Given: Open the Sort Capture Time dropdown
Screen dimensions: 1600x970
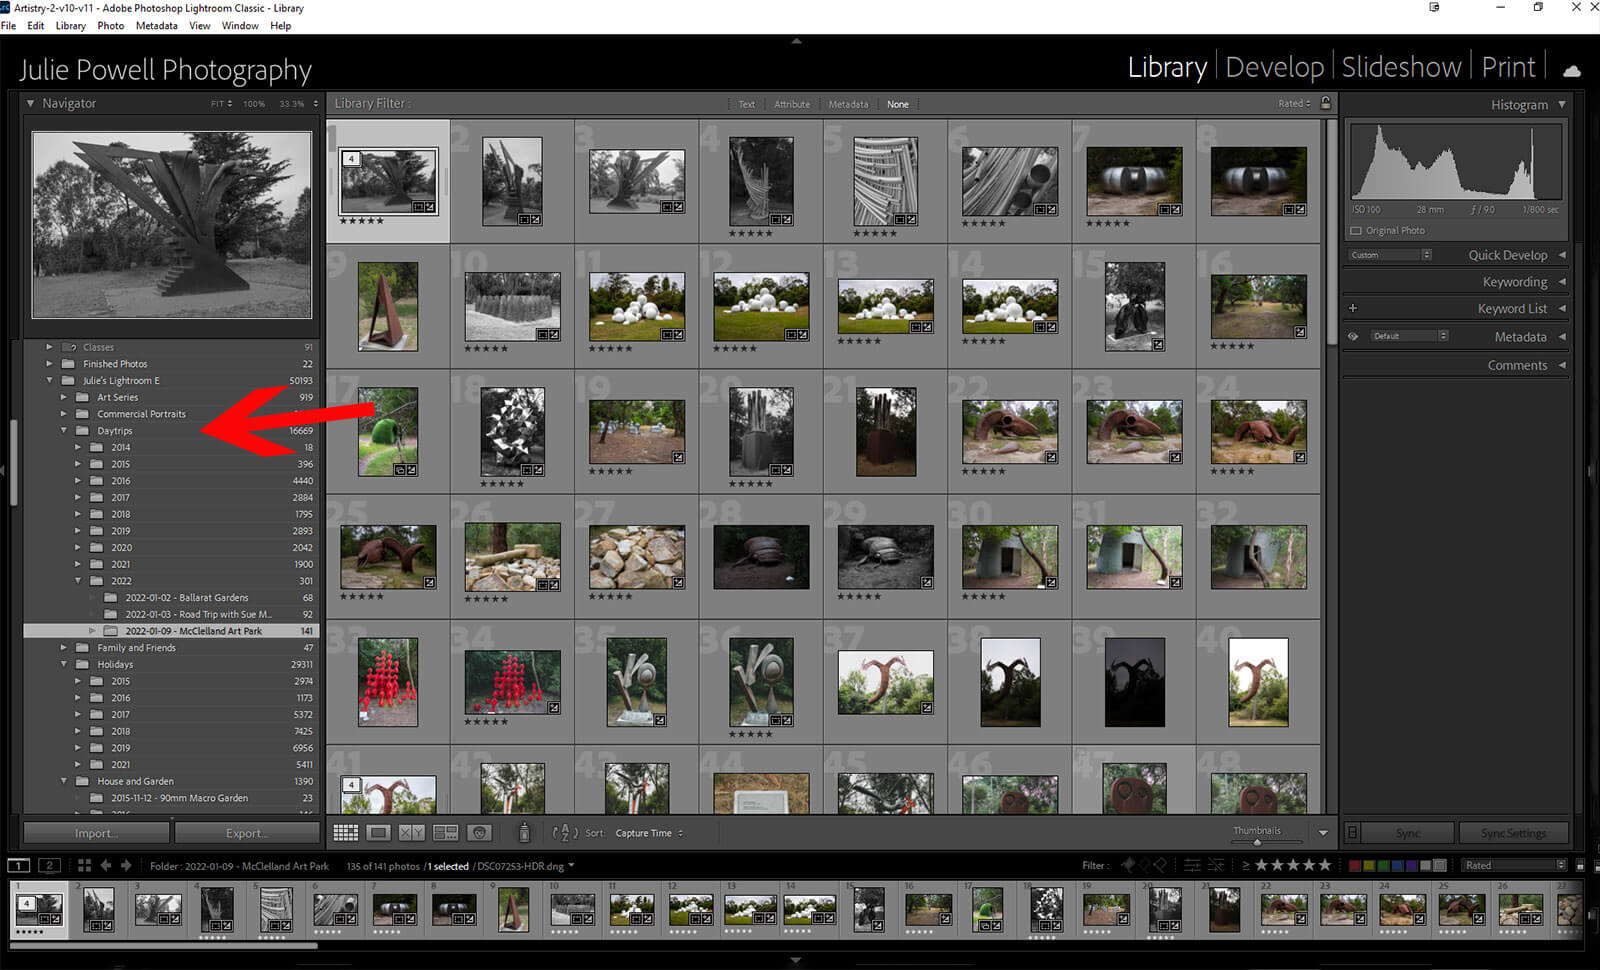Looking at the screenshot, I should [649, 833].
